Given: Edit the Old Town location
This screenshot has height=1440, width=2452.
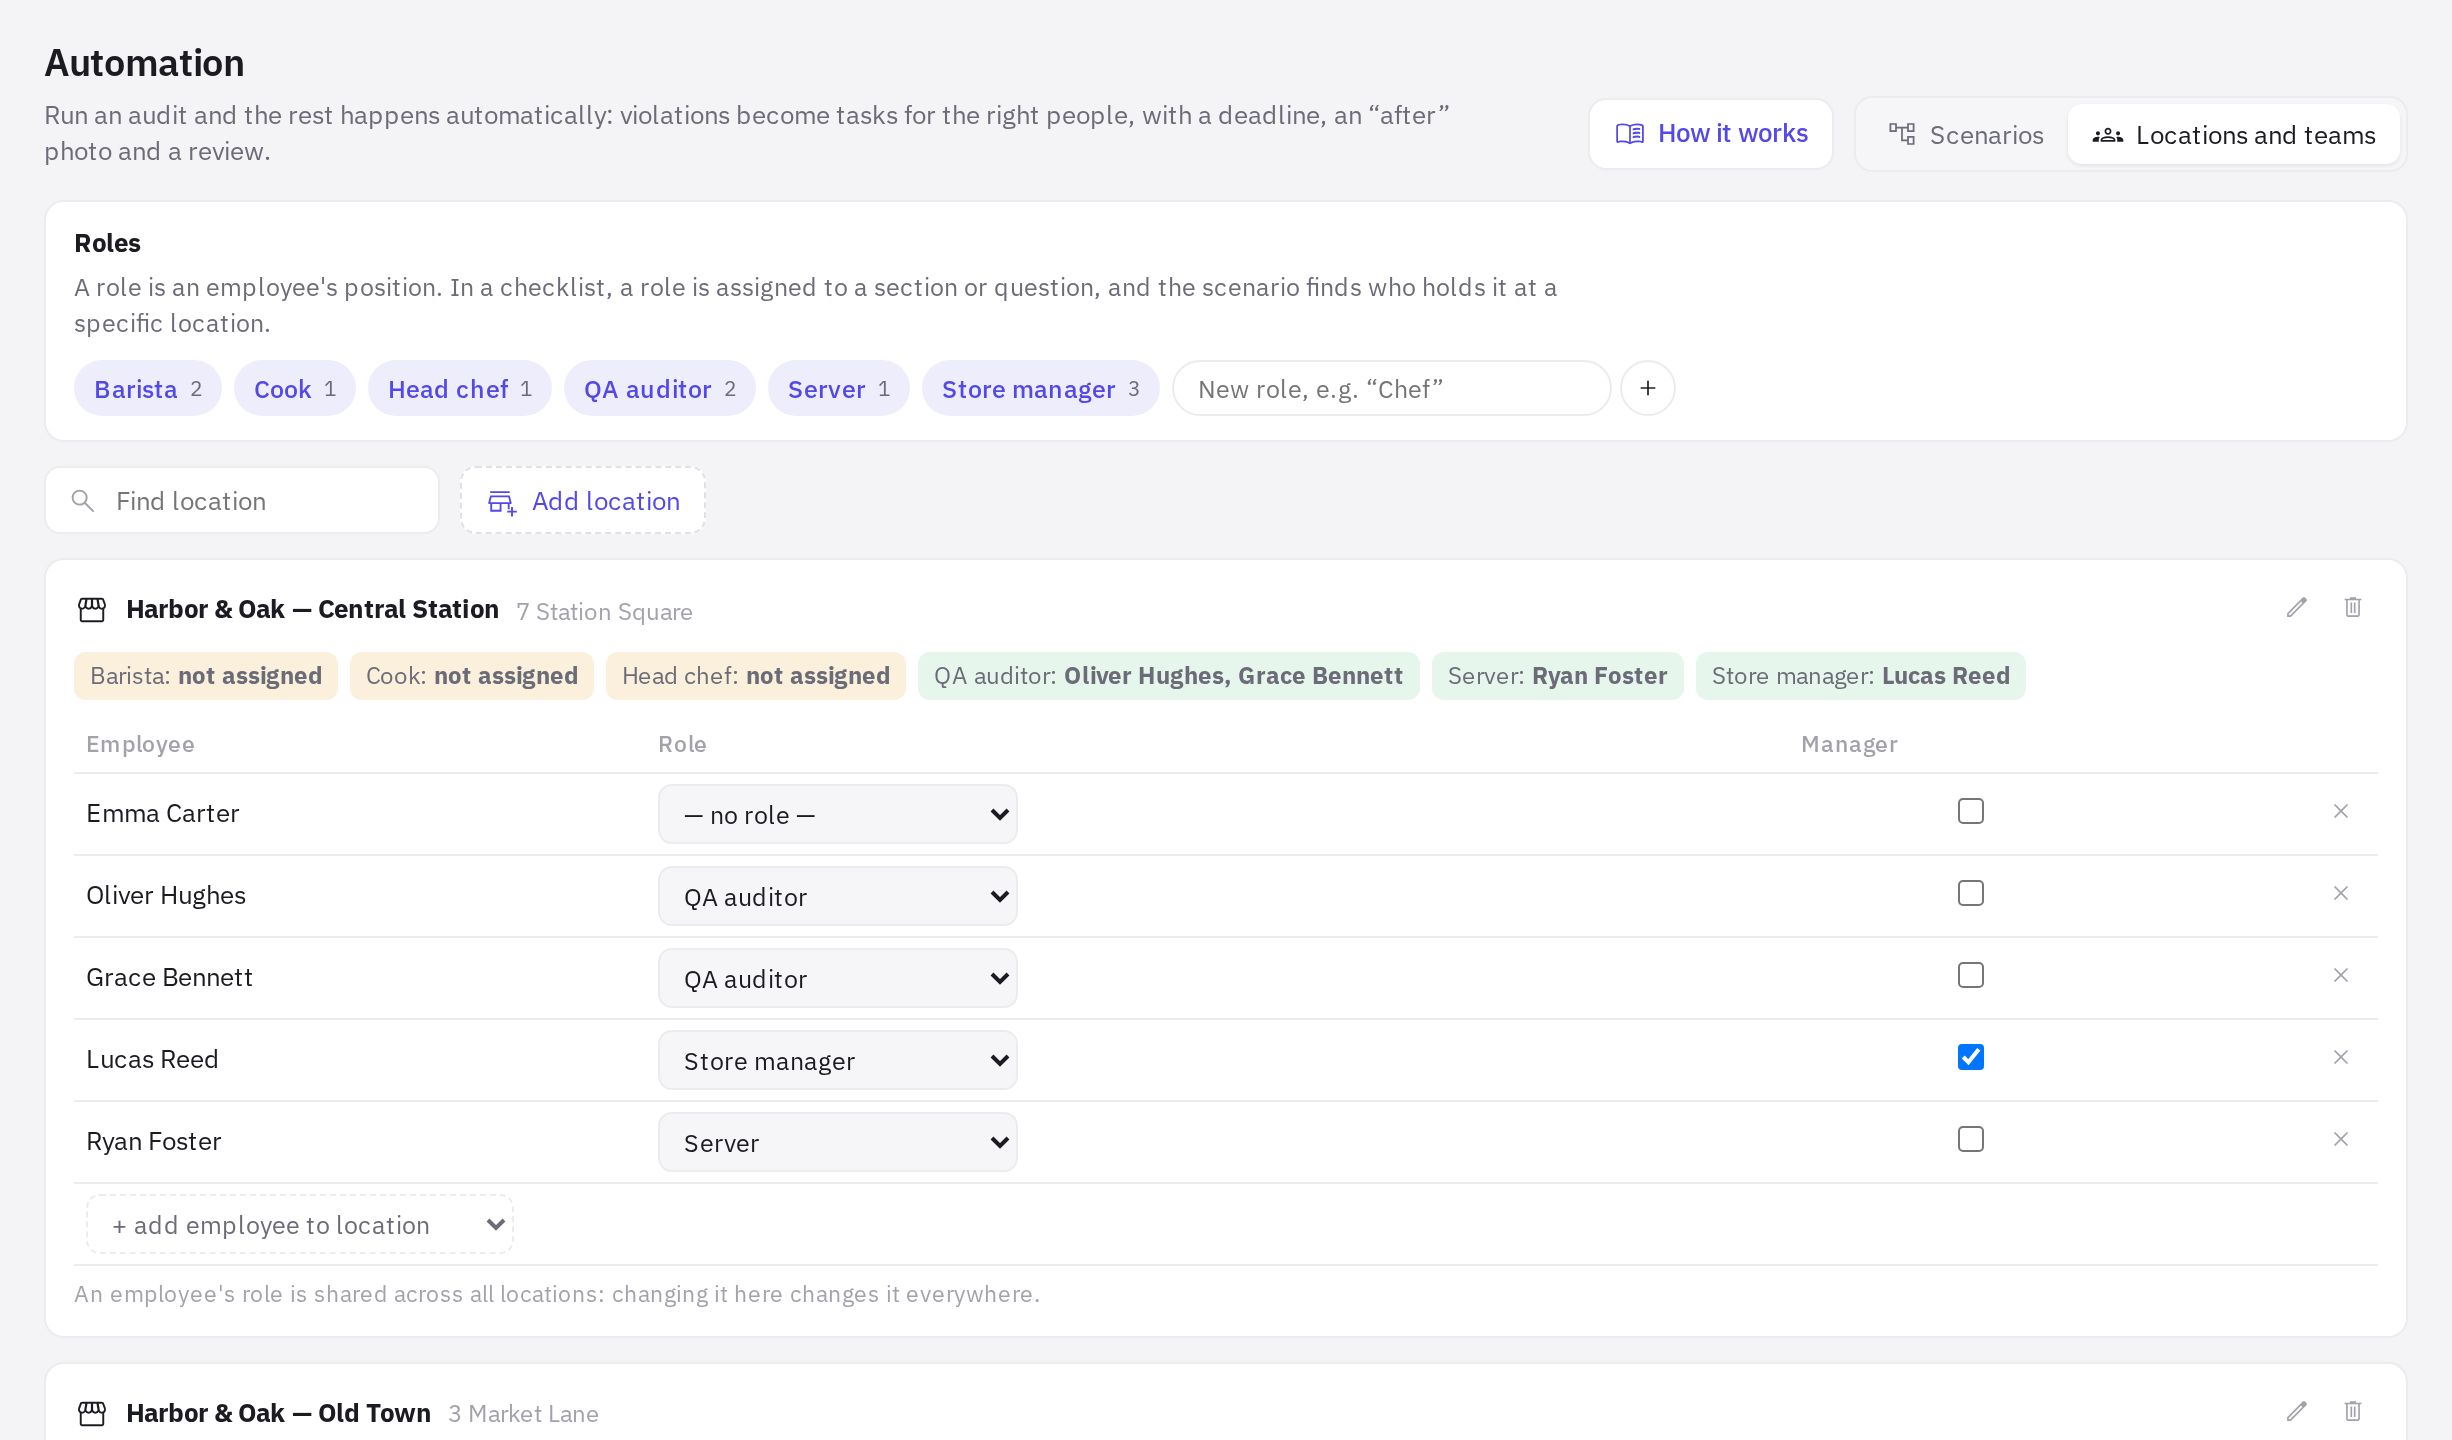Looking at the screenshot, I should pos(2296,1412).
